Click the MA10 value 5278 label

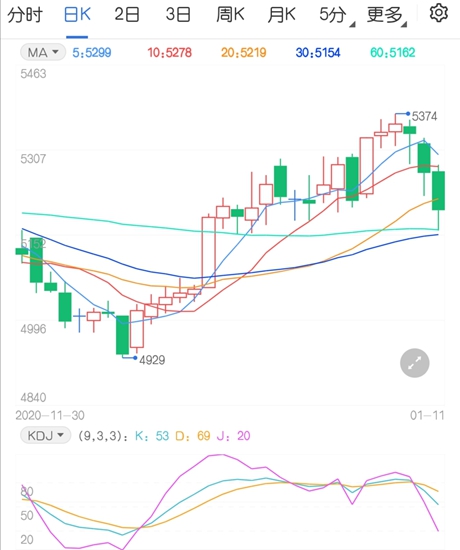169,53
